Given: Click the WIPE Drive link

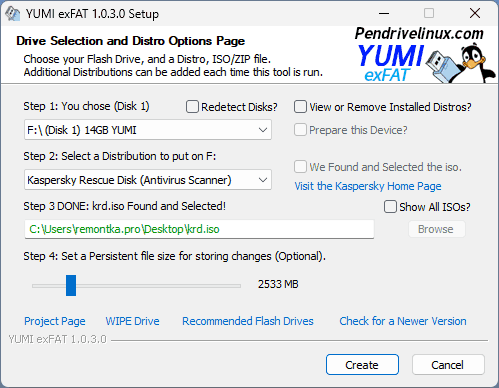Looking at the screenshot, I should [132, 321].
